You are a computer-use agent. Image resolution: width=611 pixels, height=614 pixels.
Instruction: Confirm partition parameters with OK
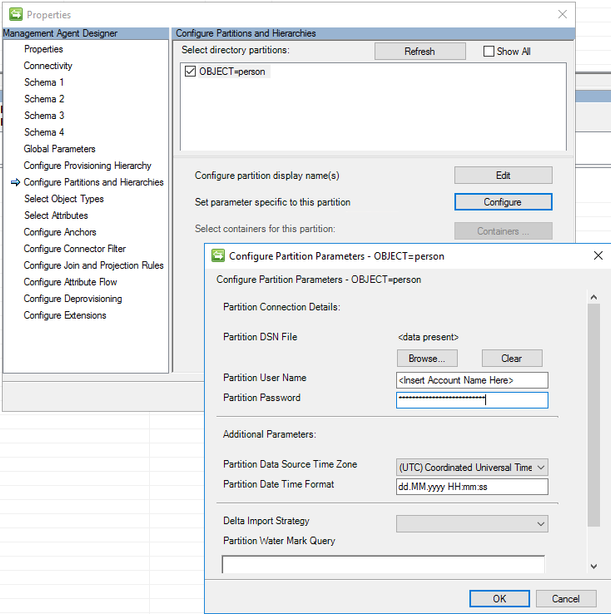point(499,598)
